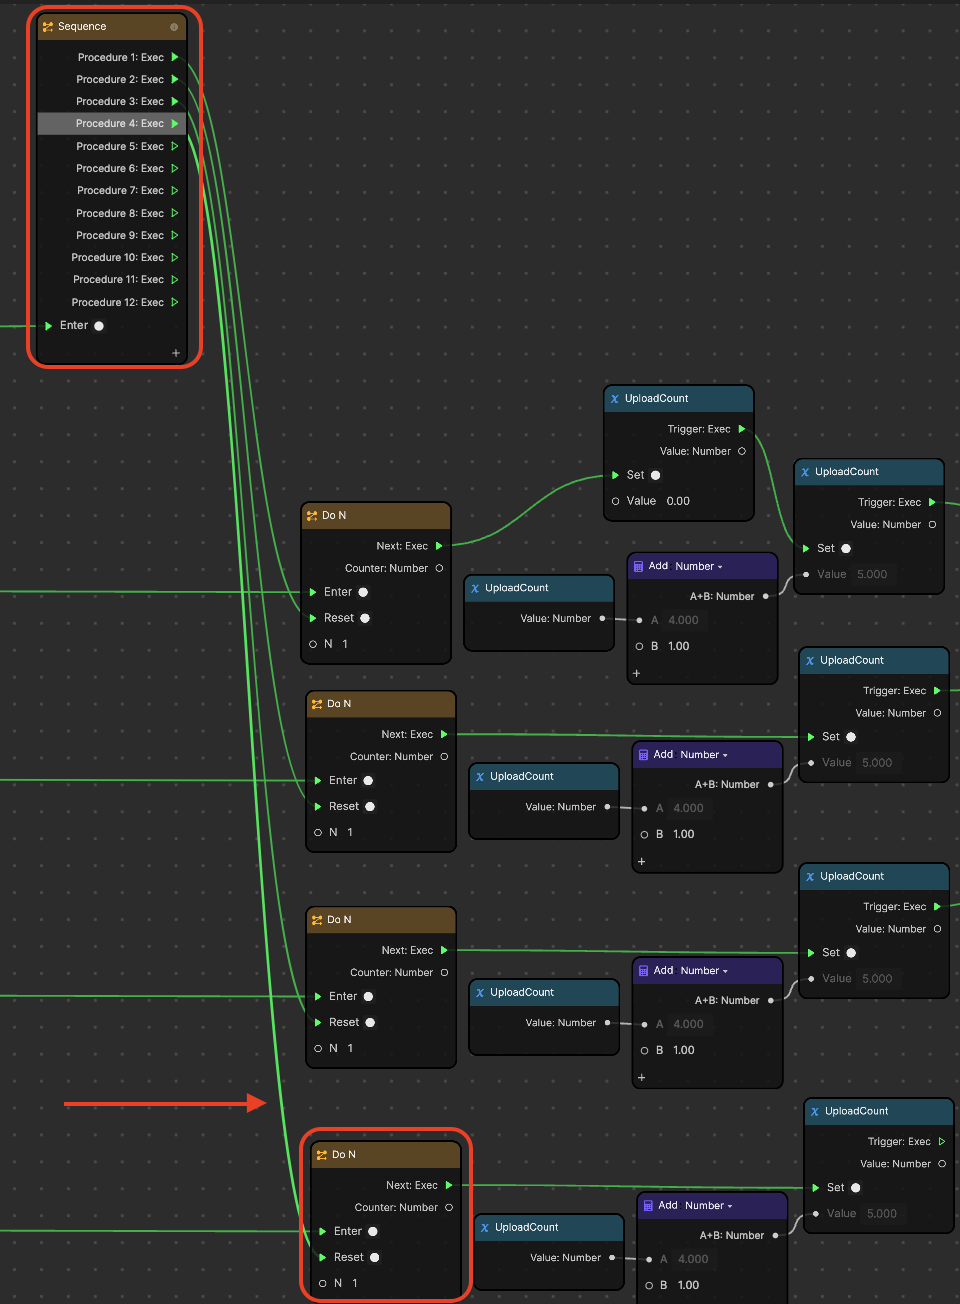The image size is (960, 1304).
Task: Toggle the Set circle beside Value 0.00
Action: [656, 475]
